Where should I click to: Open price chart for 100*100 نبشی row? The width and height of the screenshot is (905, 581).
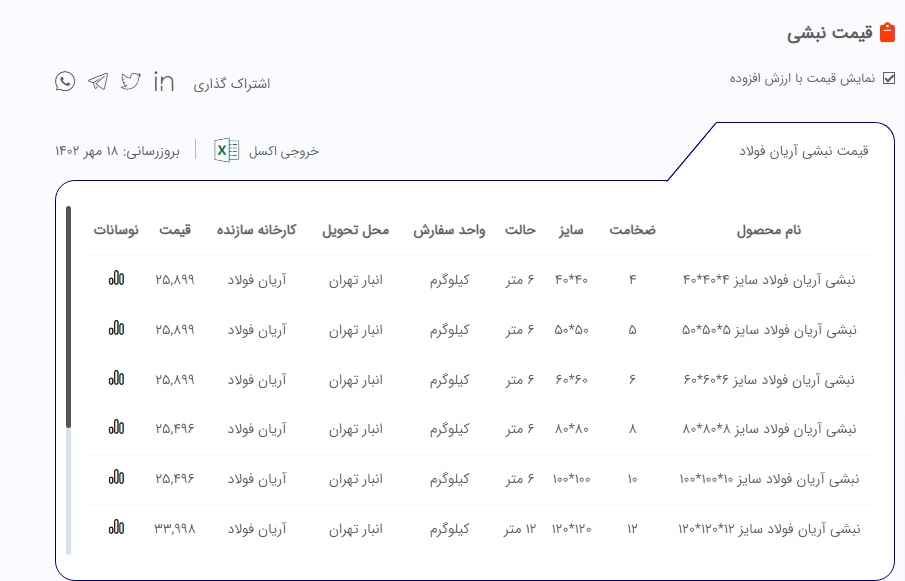[x=117, y=478]
